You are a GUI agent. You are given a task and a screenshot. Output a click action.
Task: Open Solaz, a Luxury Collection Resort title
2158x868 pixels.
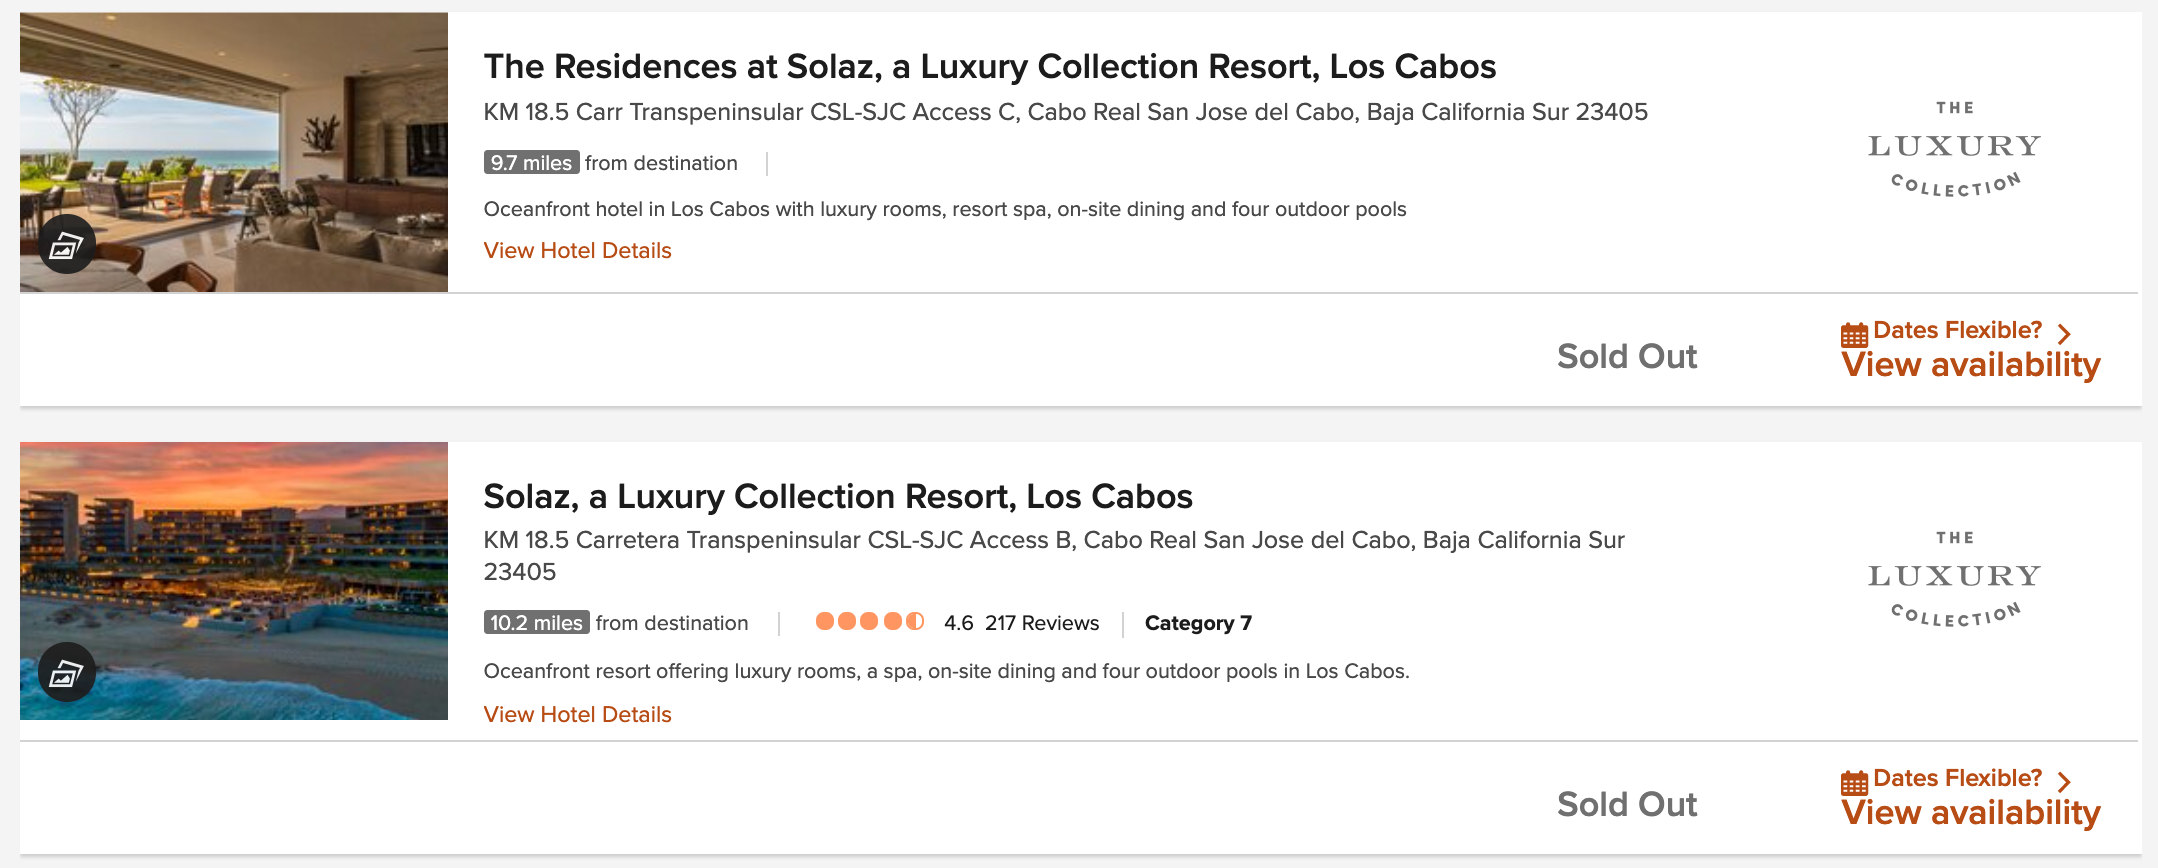point(837,497)
